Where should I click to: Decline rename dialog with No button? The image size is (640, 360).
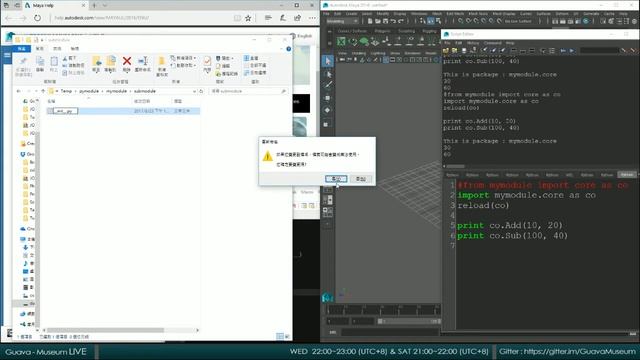[361, 179]
